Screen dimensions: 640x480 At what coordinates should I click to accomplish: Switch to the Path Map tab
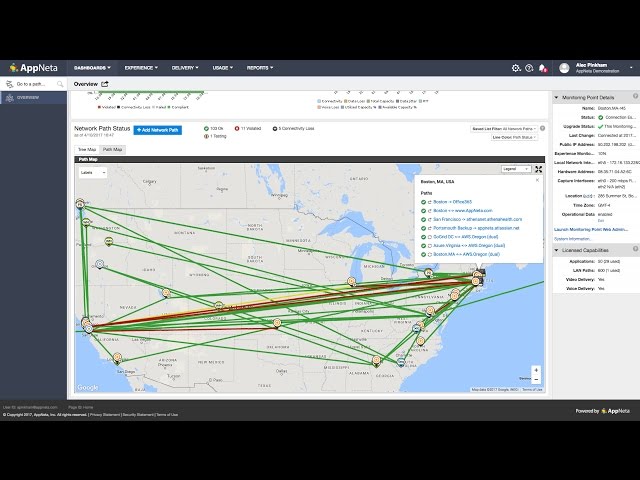click(x=113, y=149)
